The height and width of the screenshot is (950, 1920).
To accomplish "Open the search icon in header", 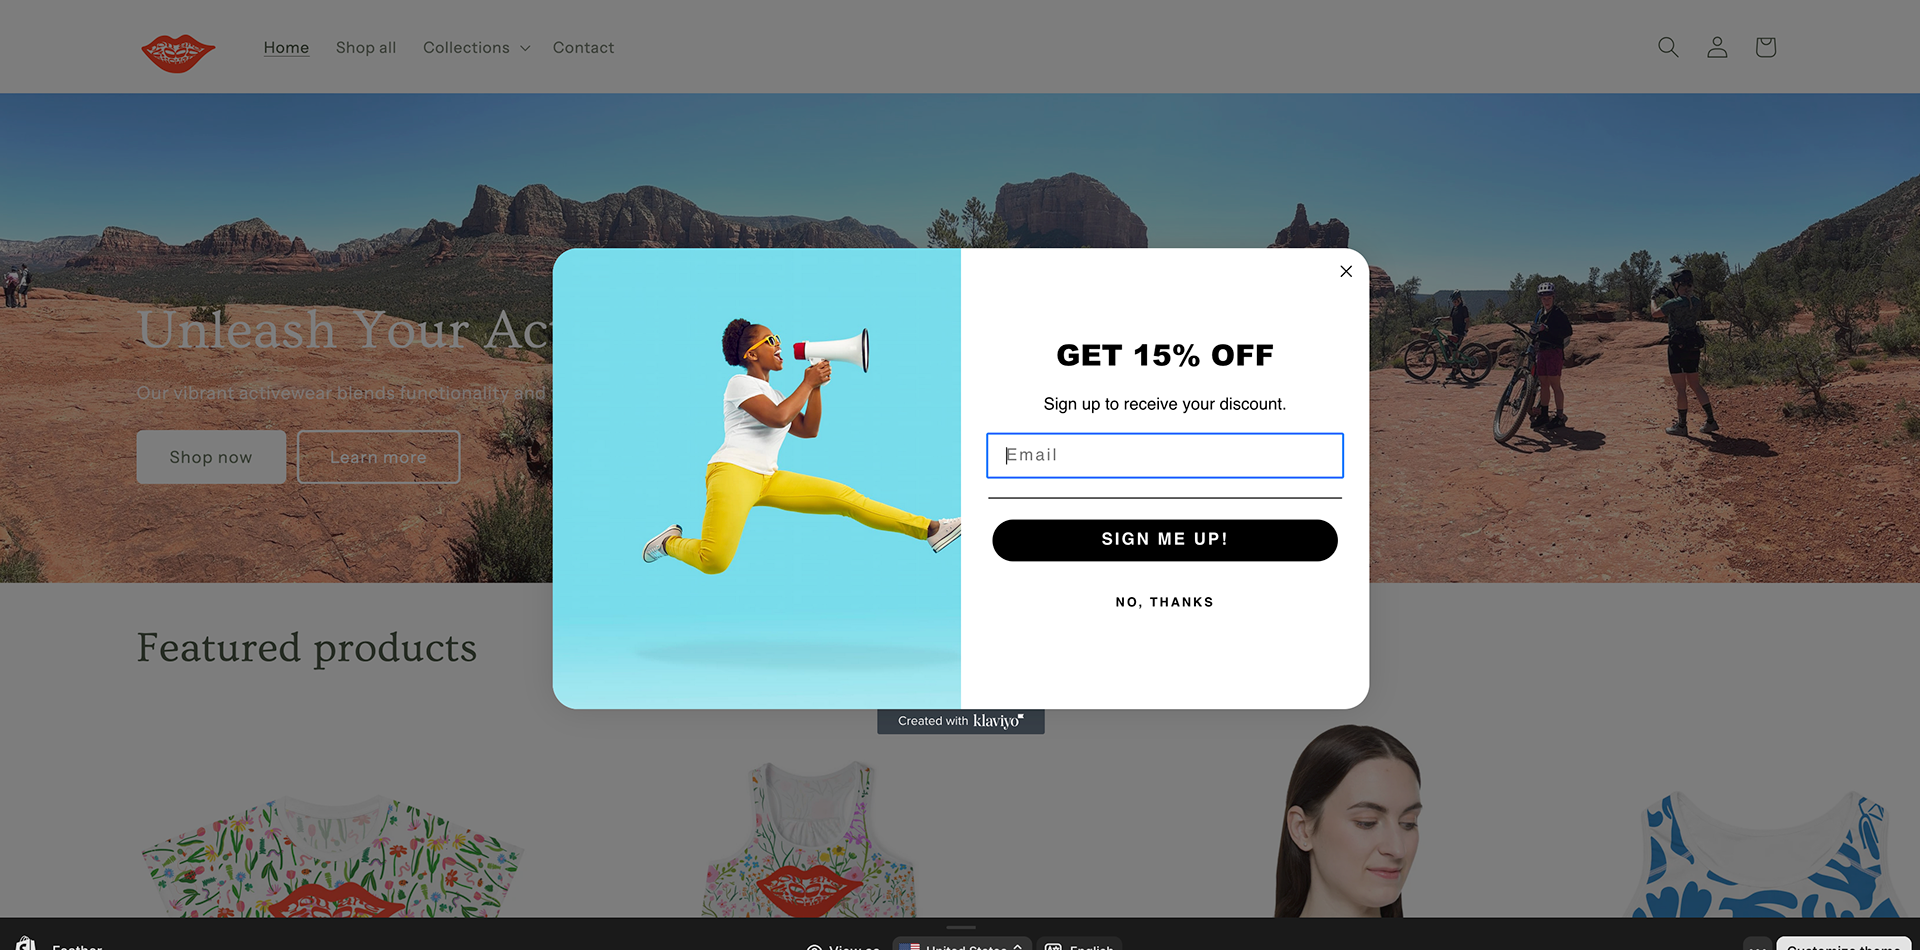I will coord(1668,47).
